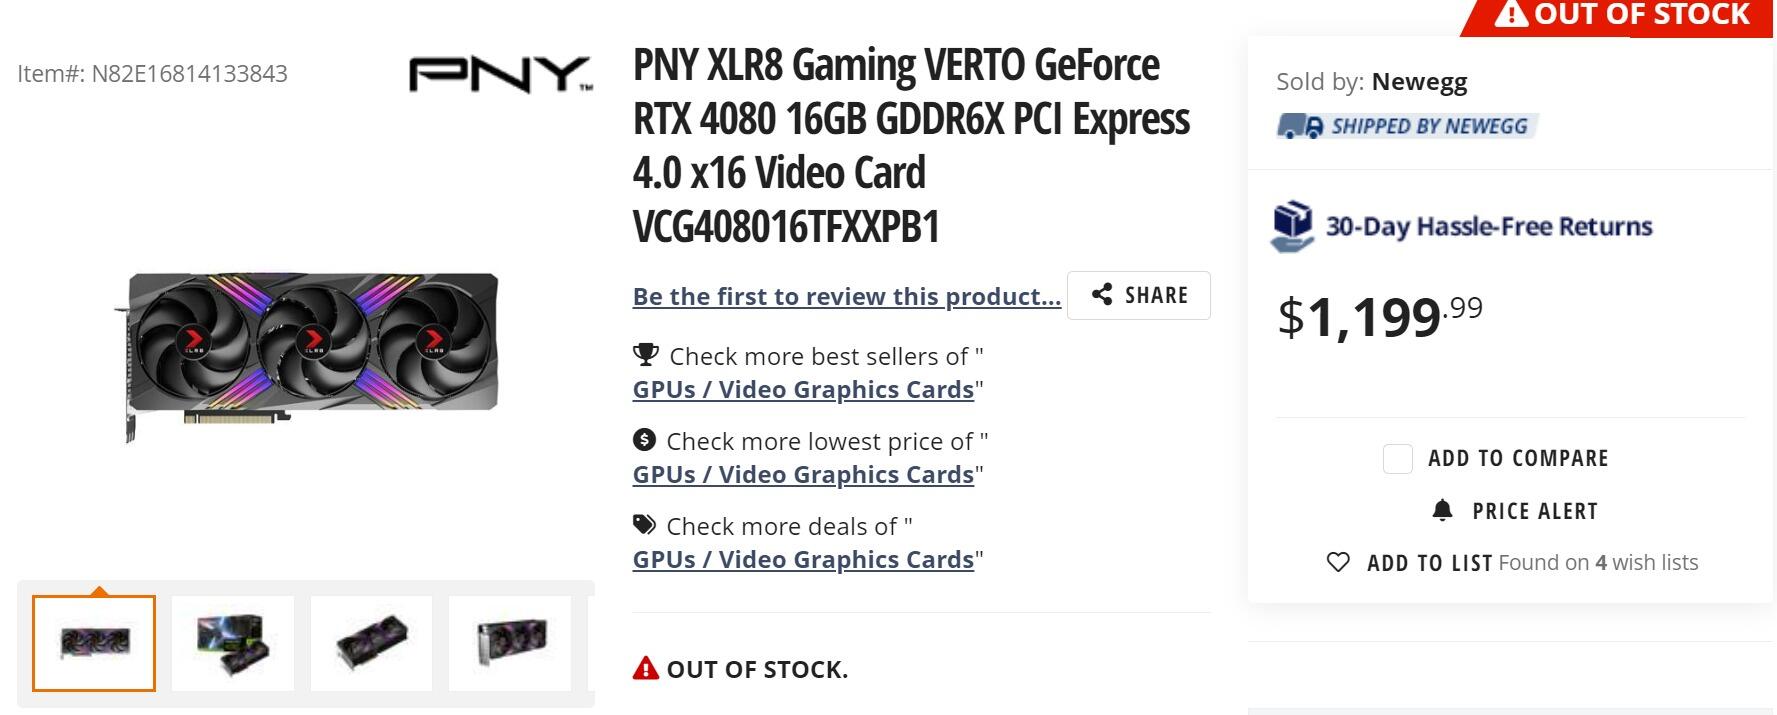The width and height of the screenshot is (1777, 715).
Task: Click the trophy best sellers icon
Action: click(645, 355)
